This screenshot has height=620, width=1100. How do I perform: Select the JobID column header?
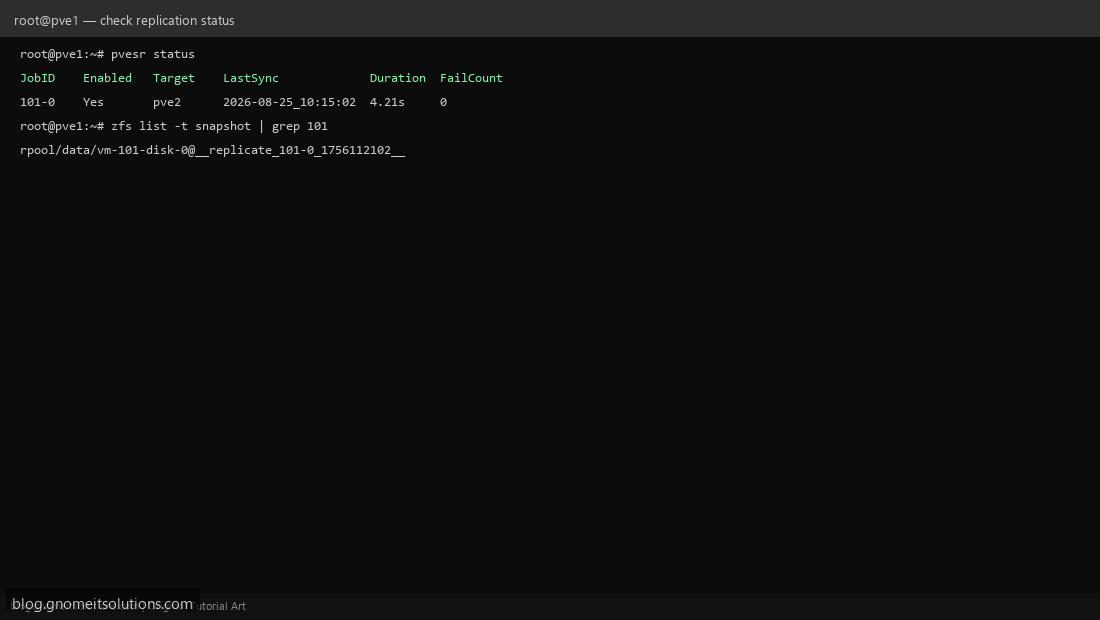tap(37, 78)
